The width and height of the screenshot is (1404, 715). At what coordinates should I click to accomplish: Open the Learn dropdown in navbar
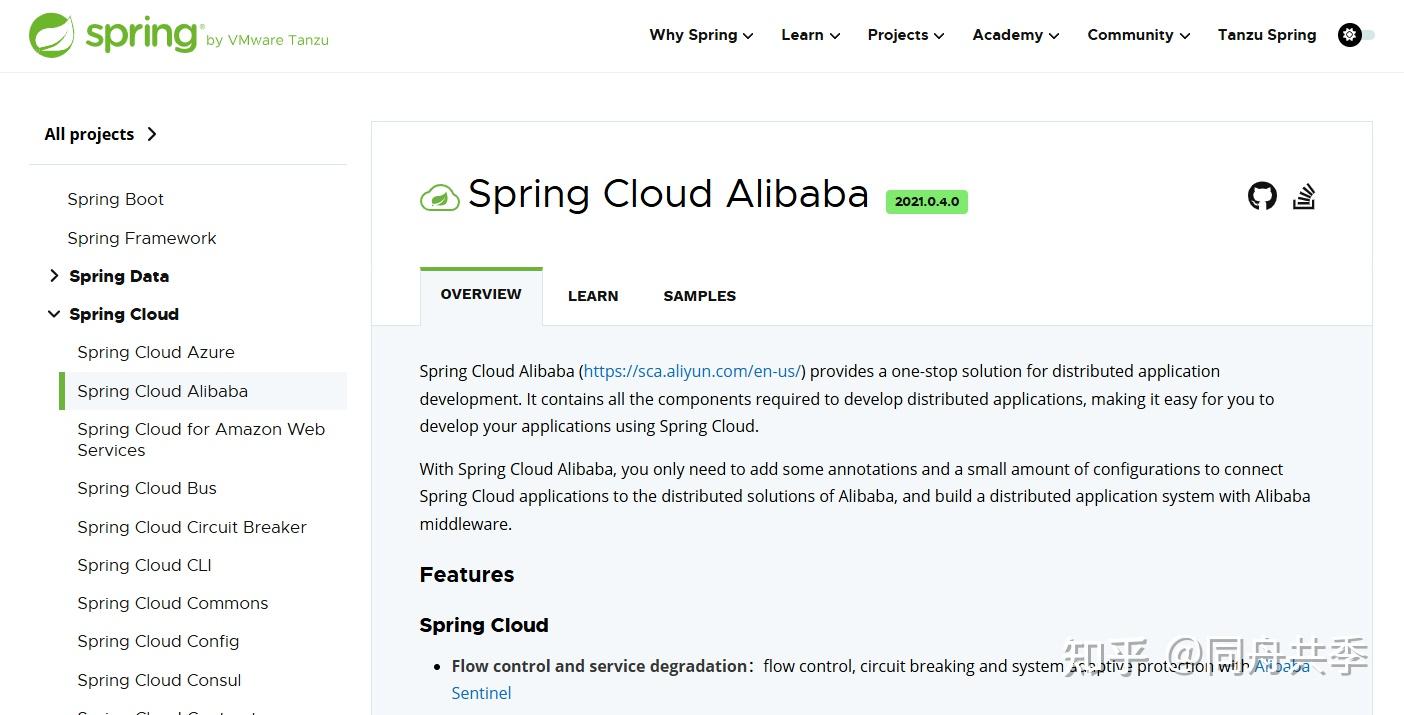(810, 35)
